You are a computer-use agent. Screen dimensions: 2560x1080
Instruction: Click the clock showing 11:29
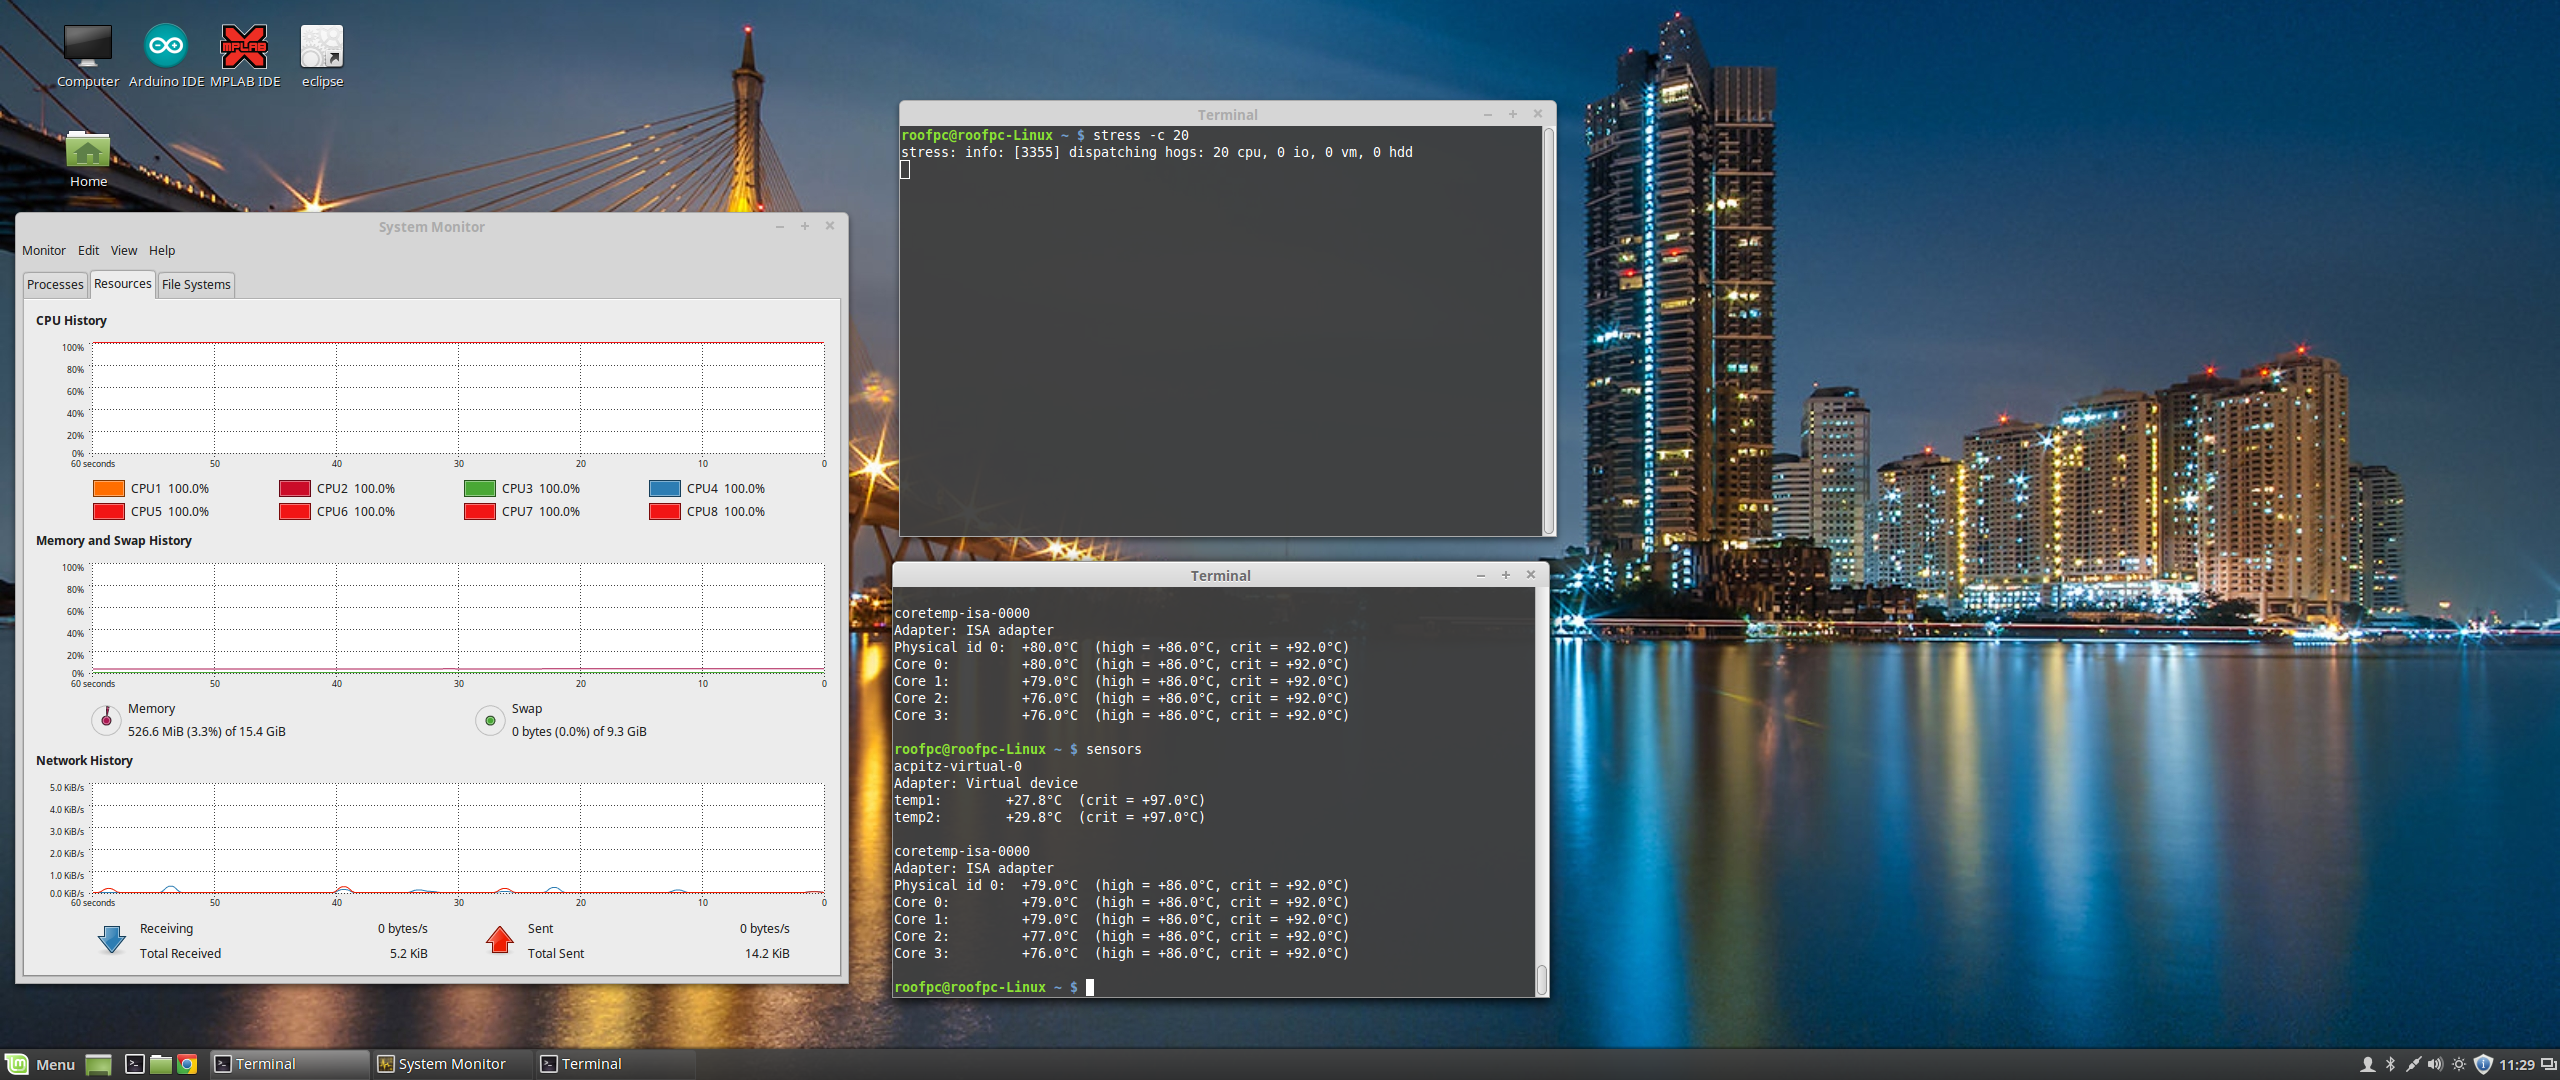(x=2516, y=1064)
